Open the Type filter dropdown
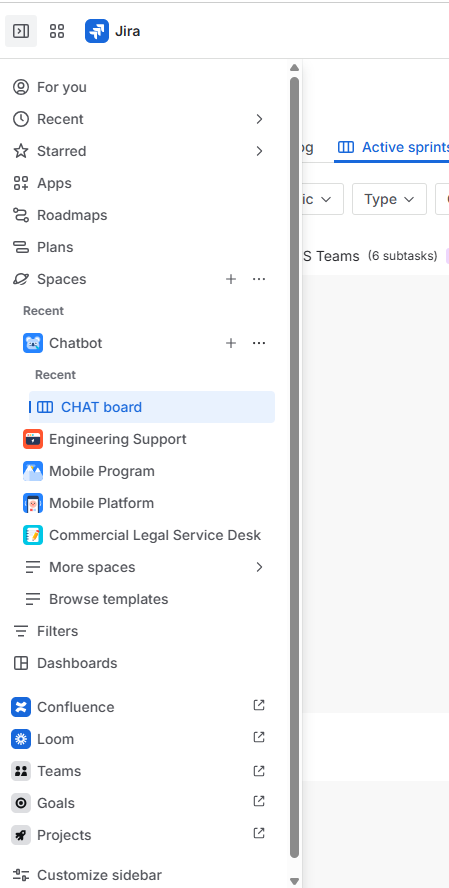The image size is (449, 888). click(389, 199)
